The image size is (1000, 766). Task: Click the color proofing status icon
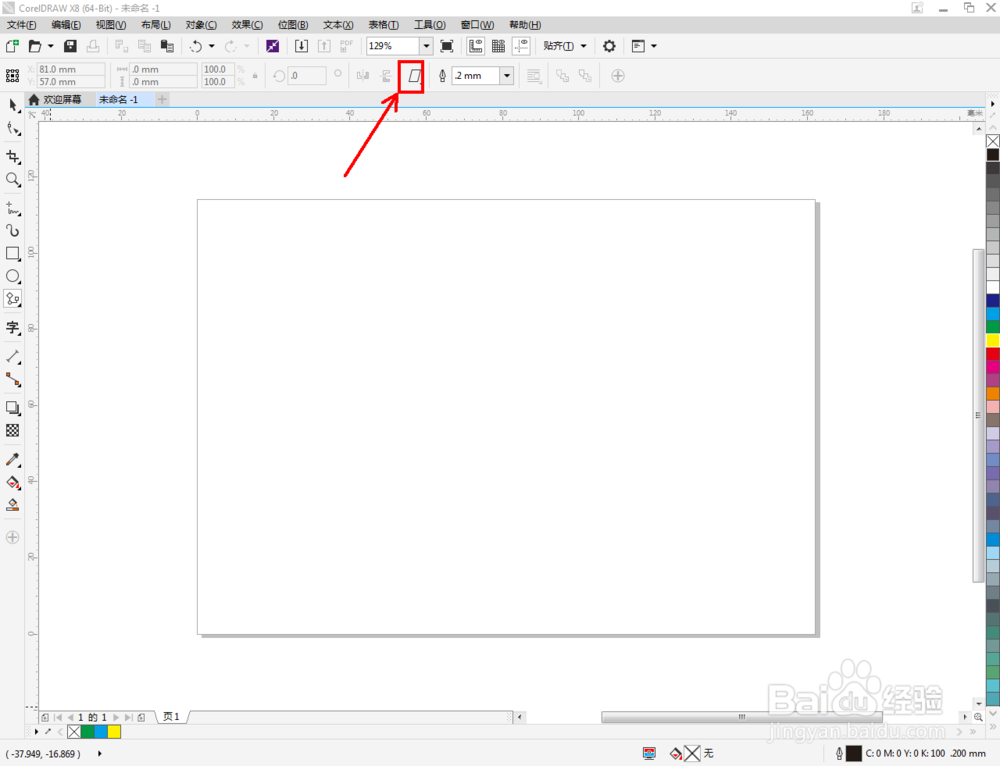coord(649,754)
